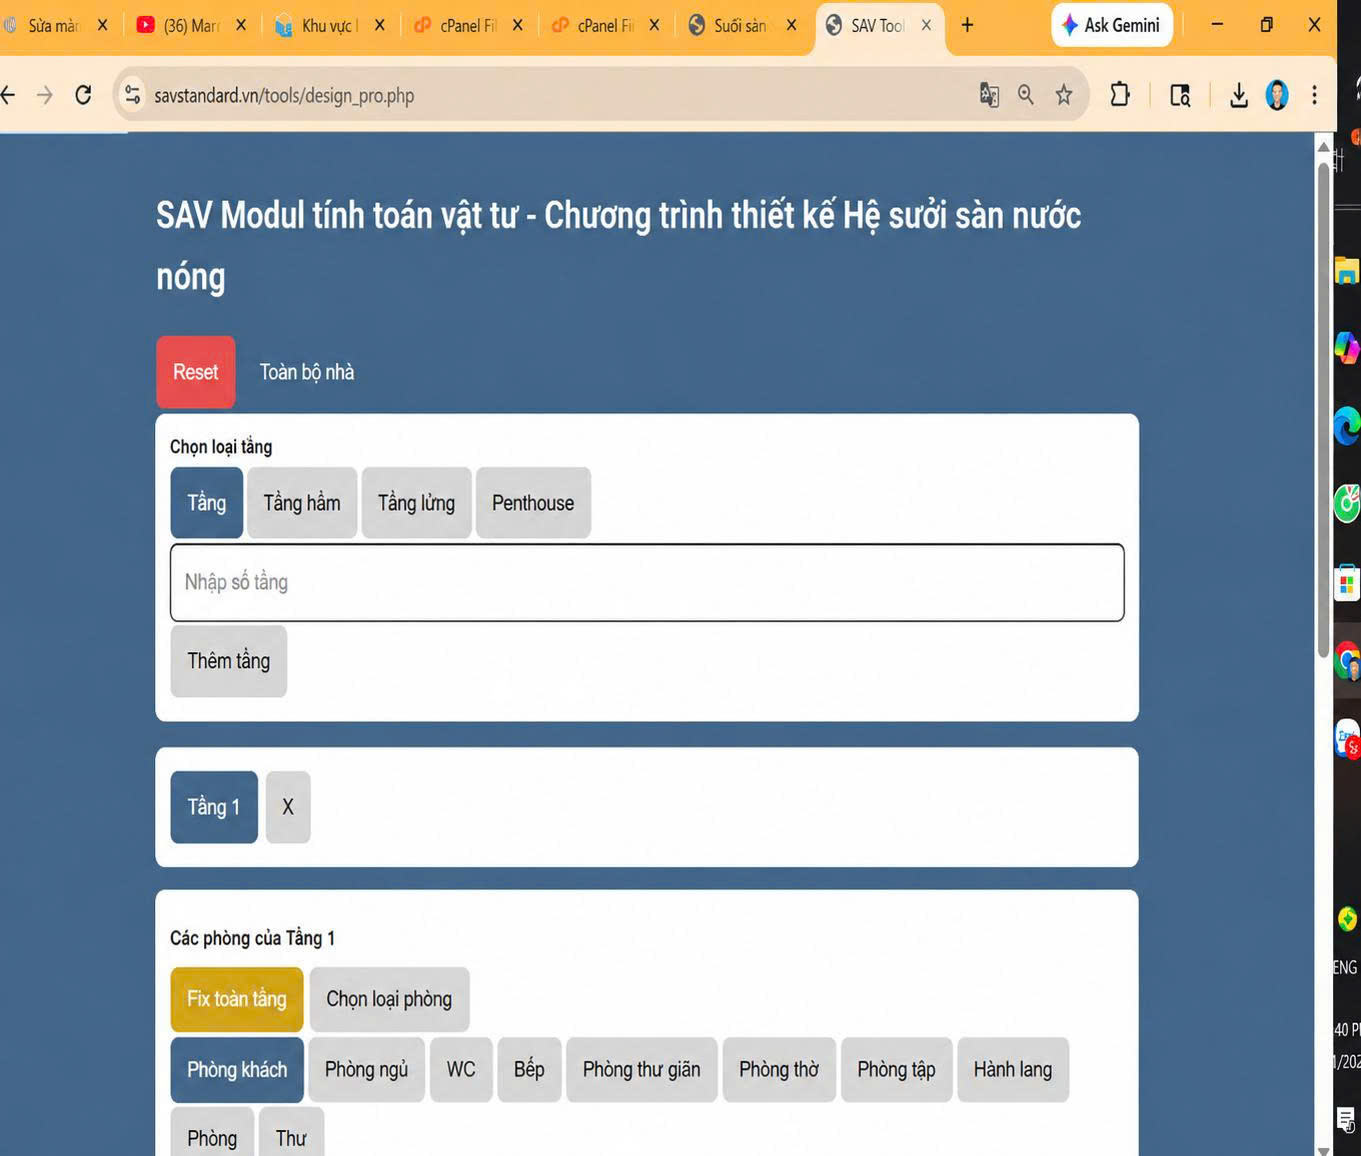Switch to the Sửa màn tab
Image resolution: width=1361 pixels, height=1156 pixels.
pyautogui.click(x=52, y=26)
